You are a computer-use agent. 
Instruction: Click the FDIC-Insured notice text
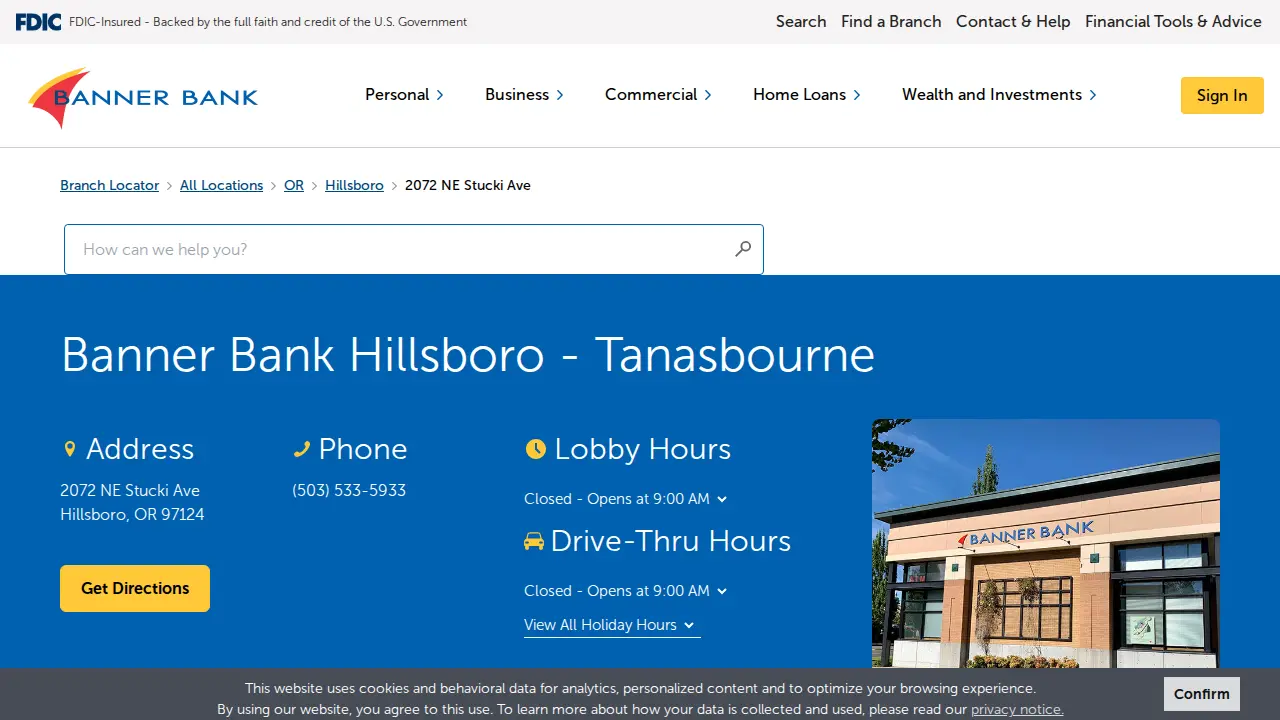tap(268, 22)
